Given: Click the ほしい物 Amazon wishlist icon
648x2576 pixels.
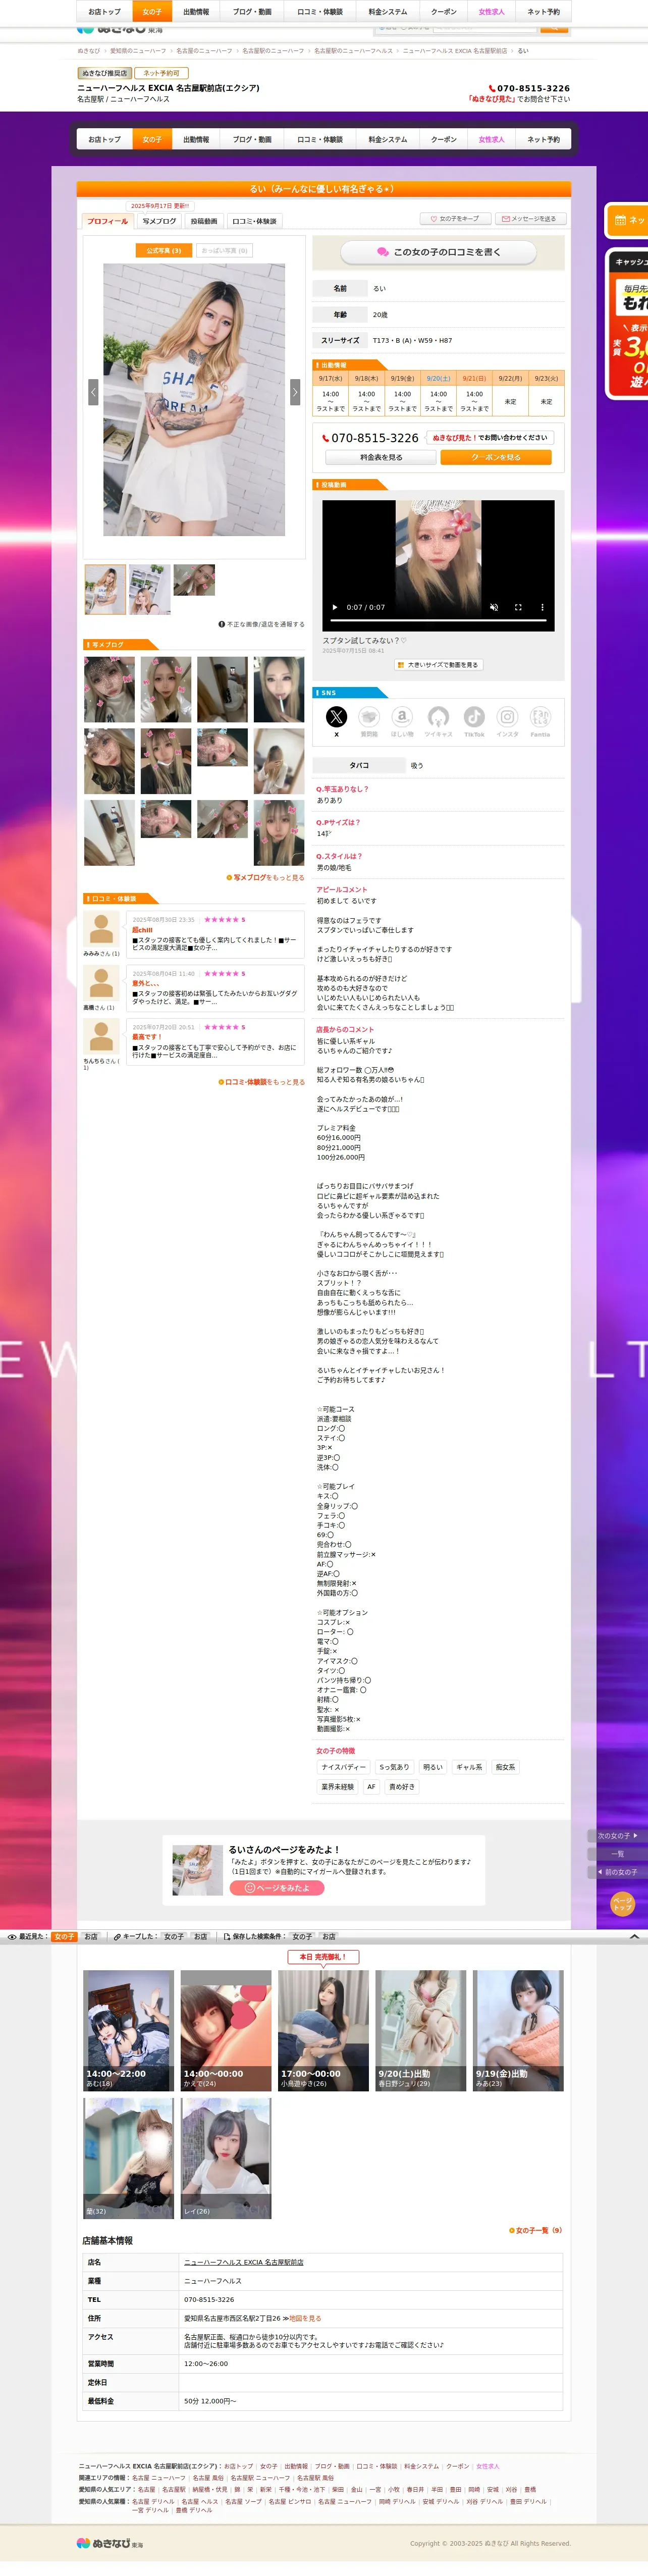Looking at the screenshot, I should pyautogui.click(x=402, y=717).
